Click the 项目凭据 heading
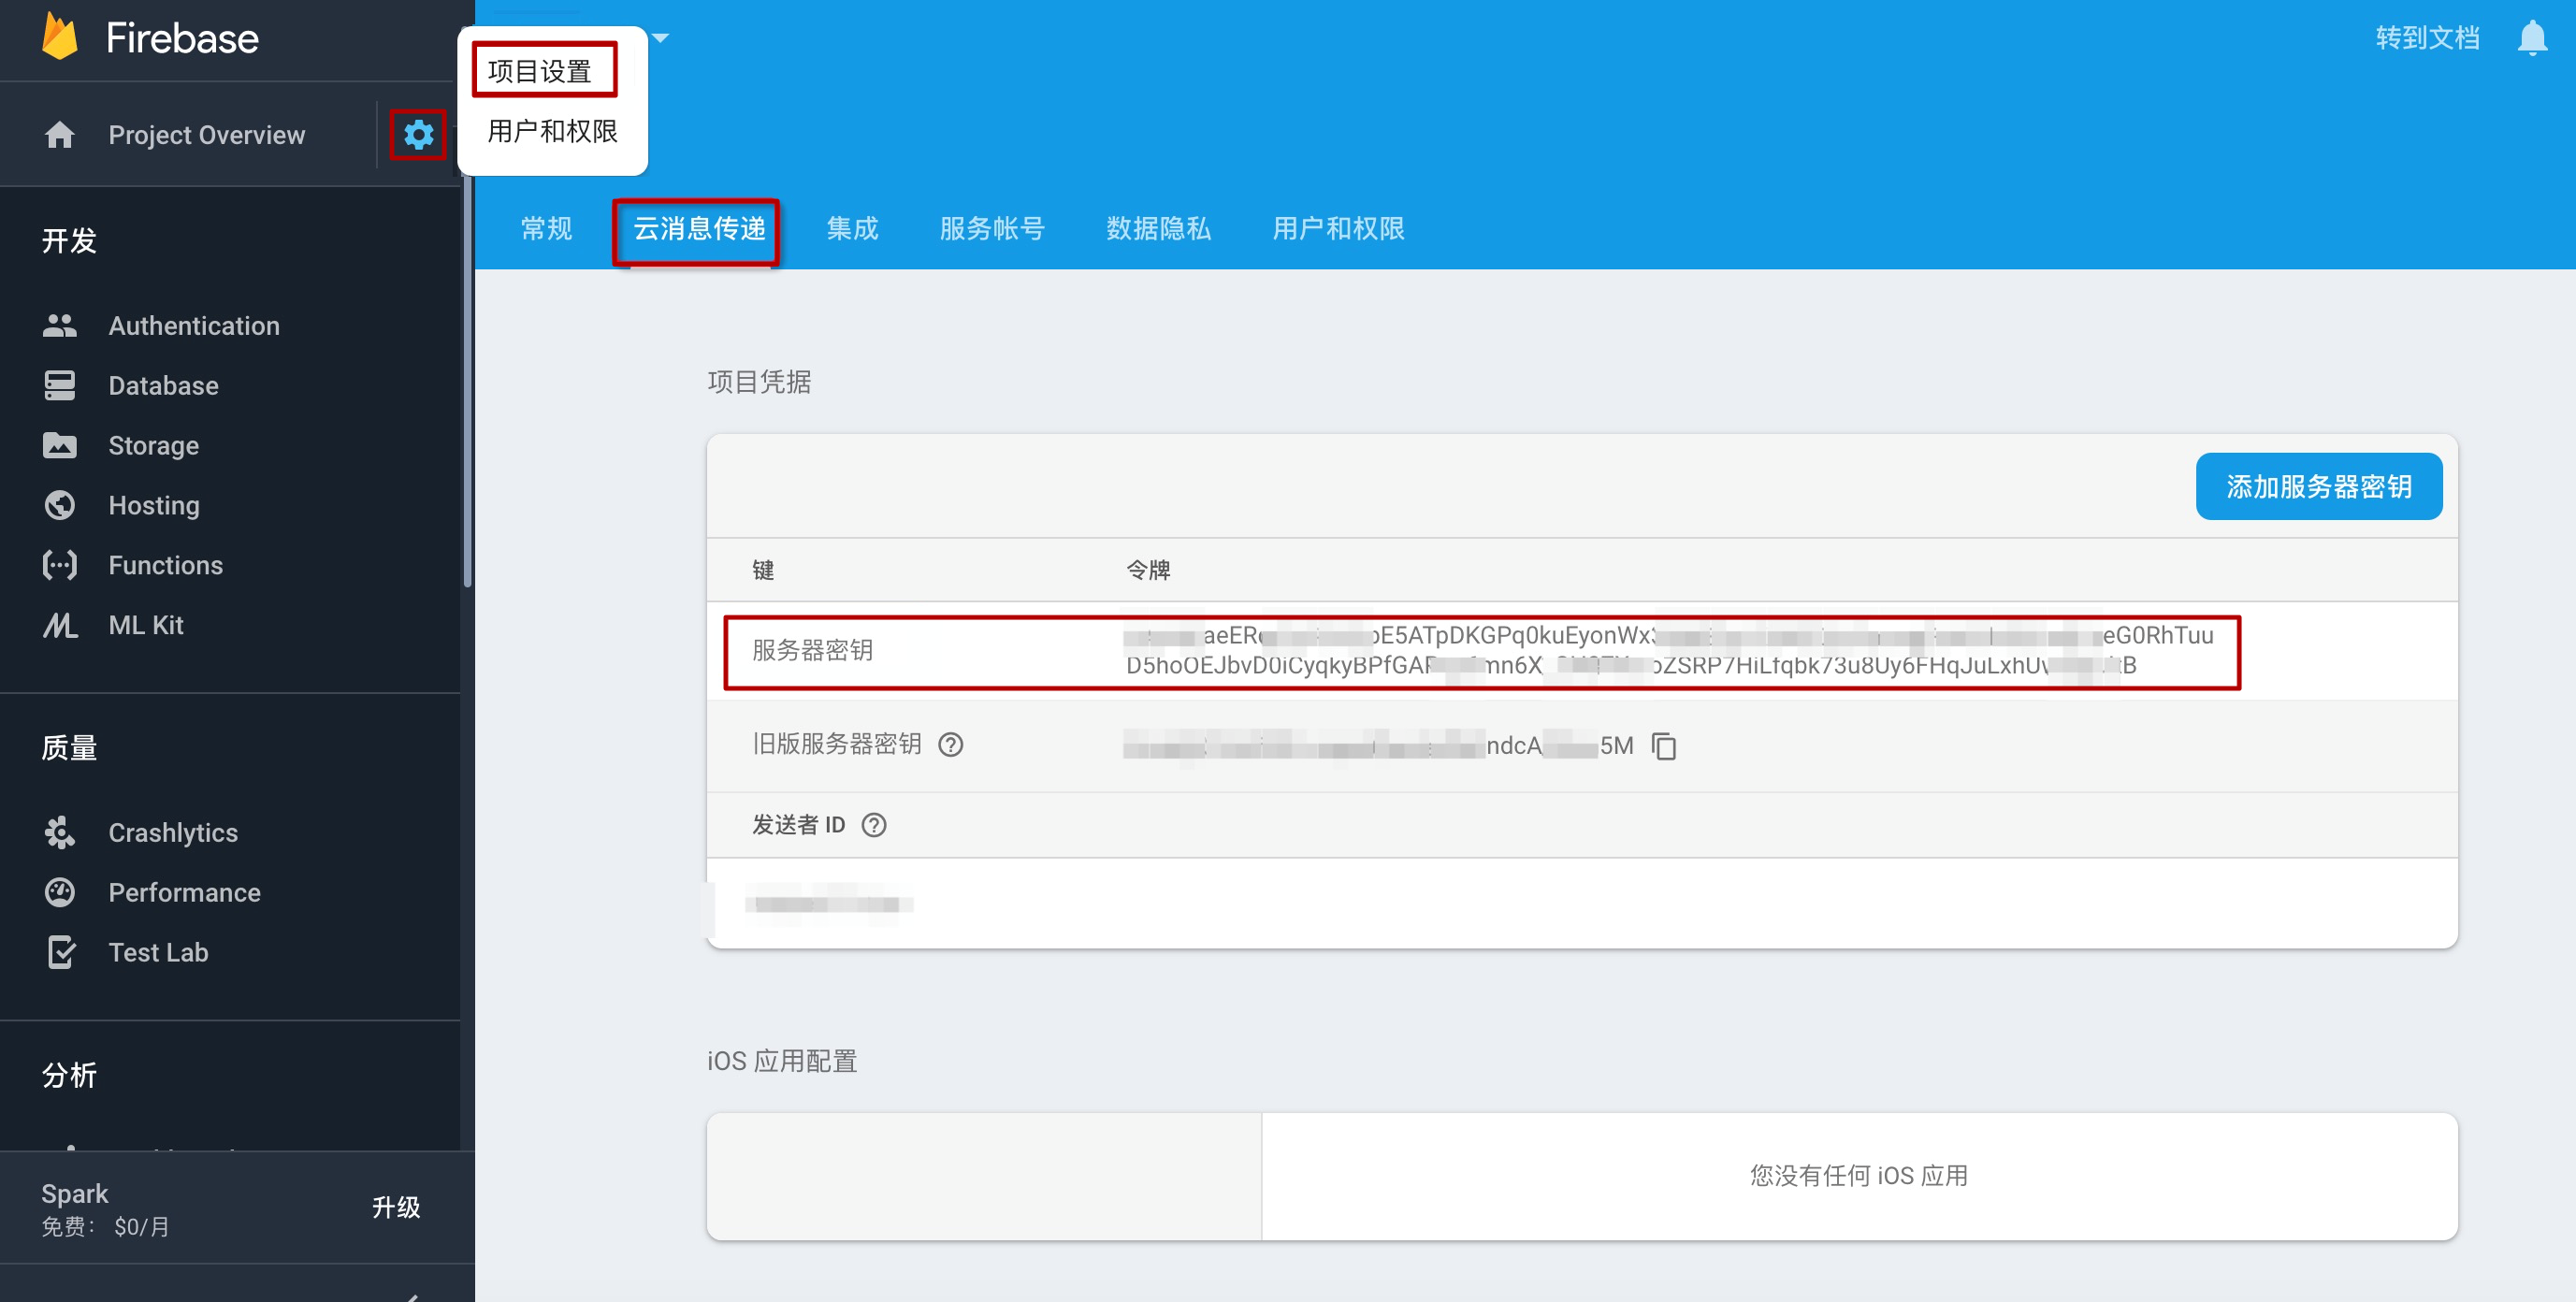The image size is (2576, 1302). tap(759, 381)
